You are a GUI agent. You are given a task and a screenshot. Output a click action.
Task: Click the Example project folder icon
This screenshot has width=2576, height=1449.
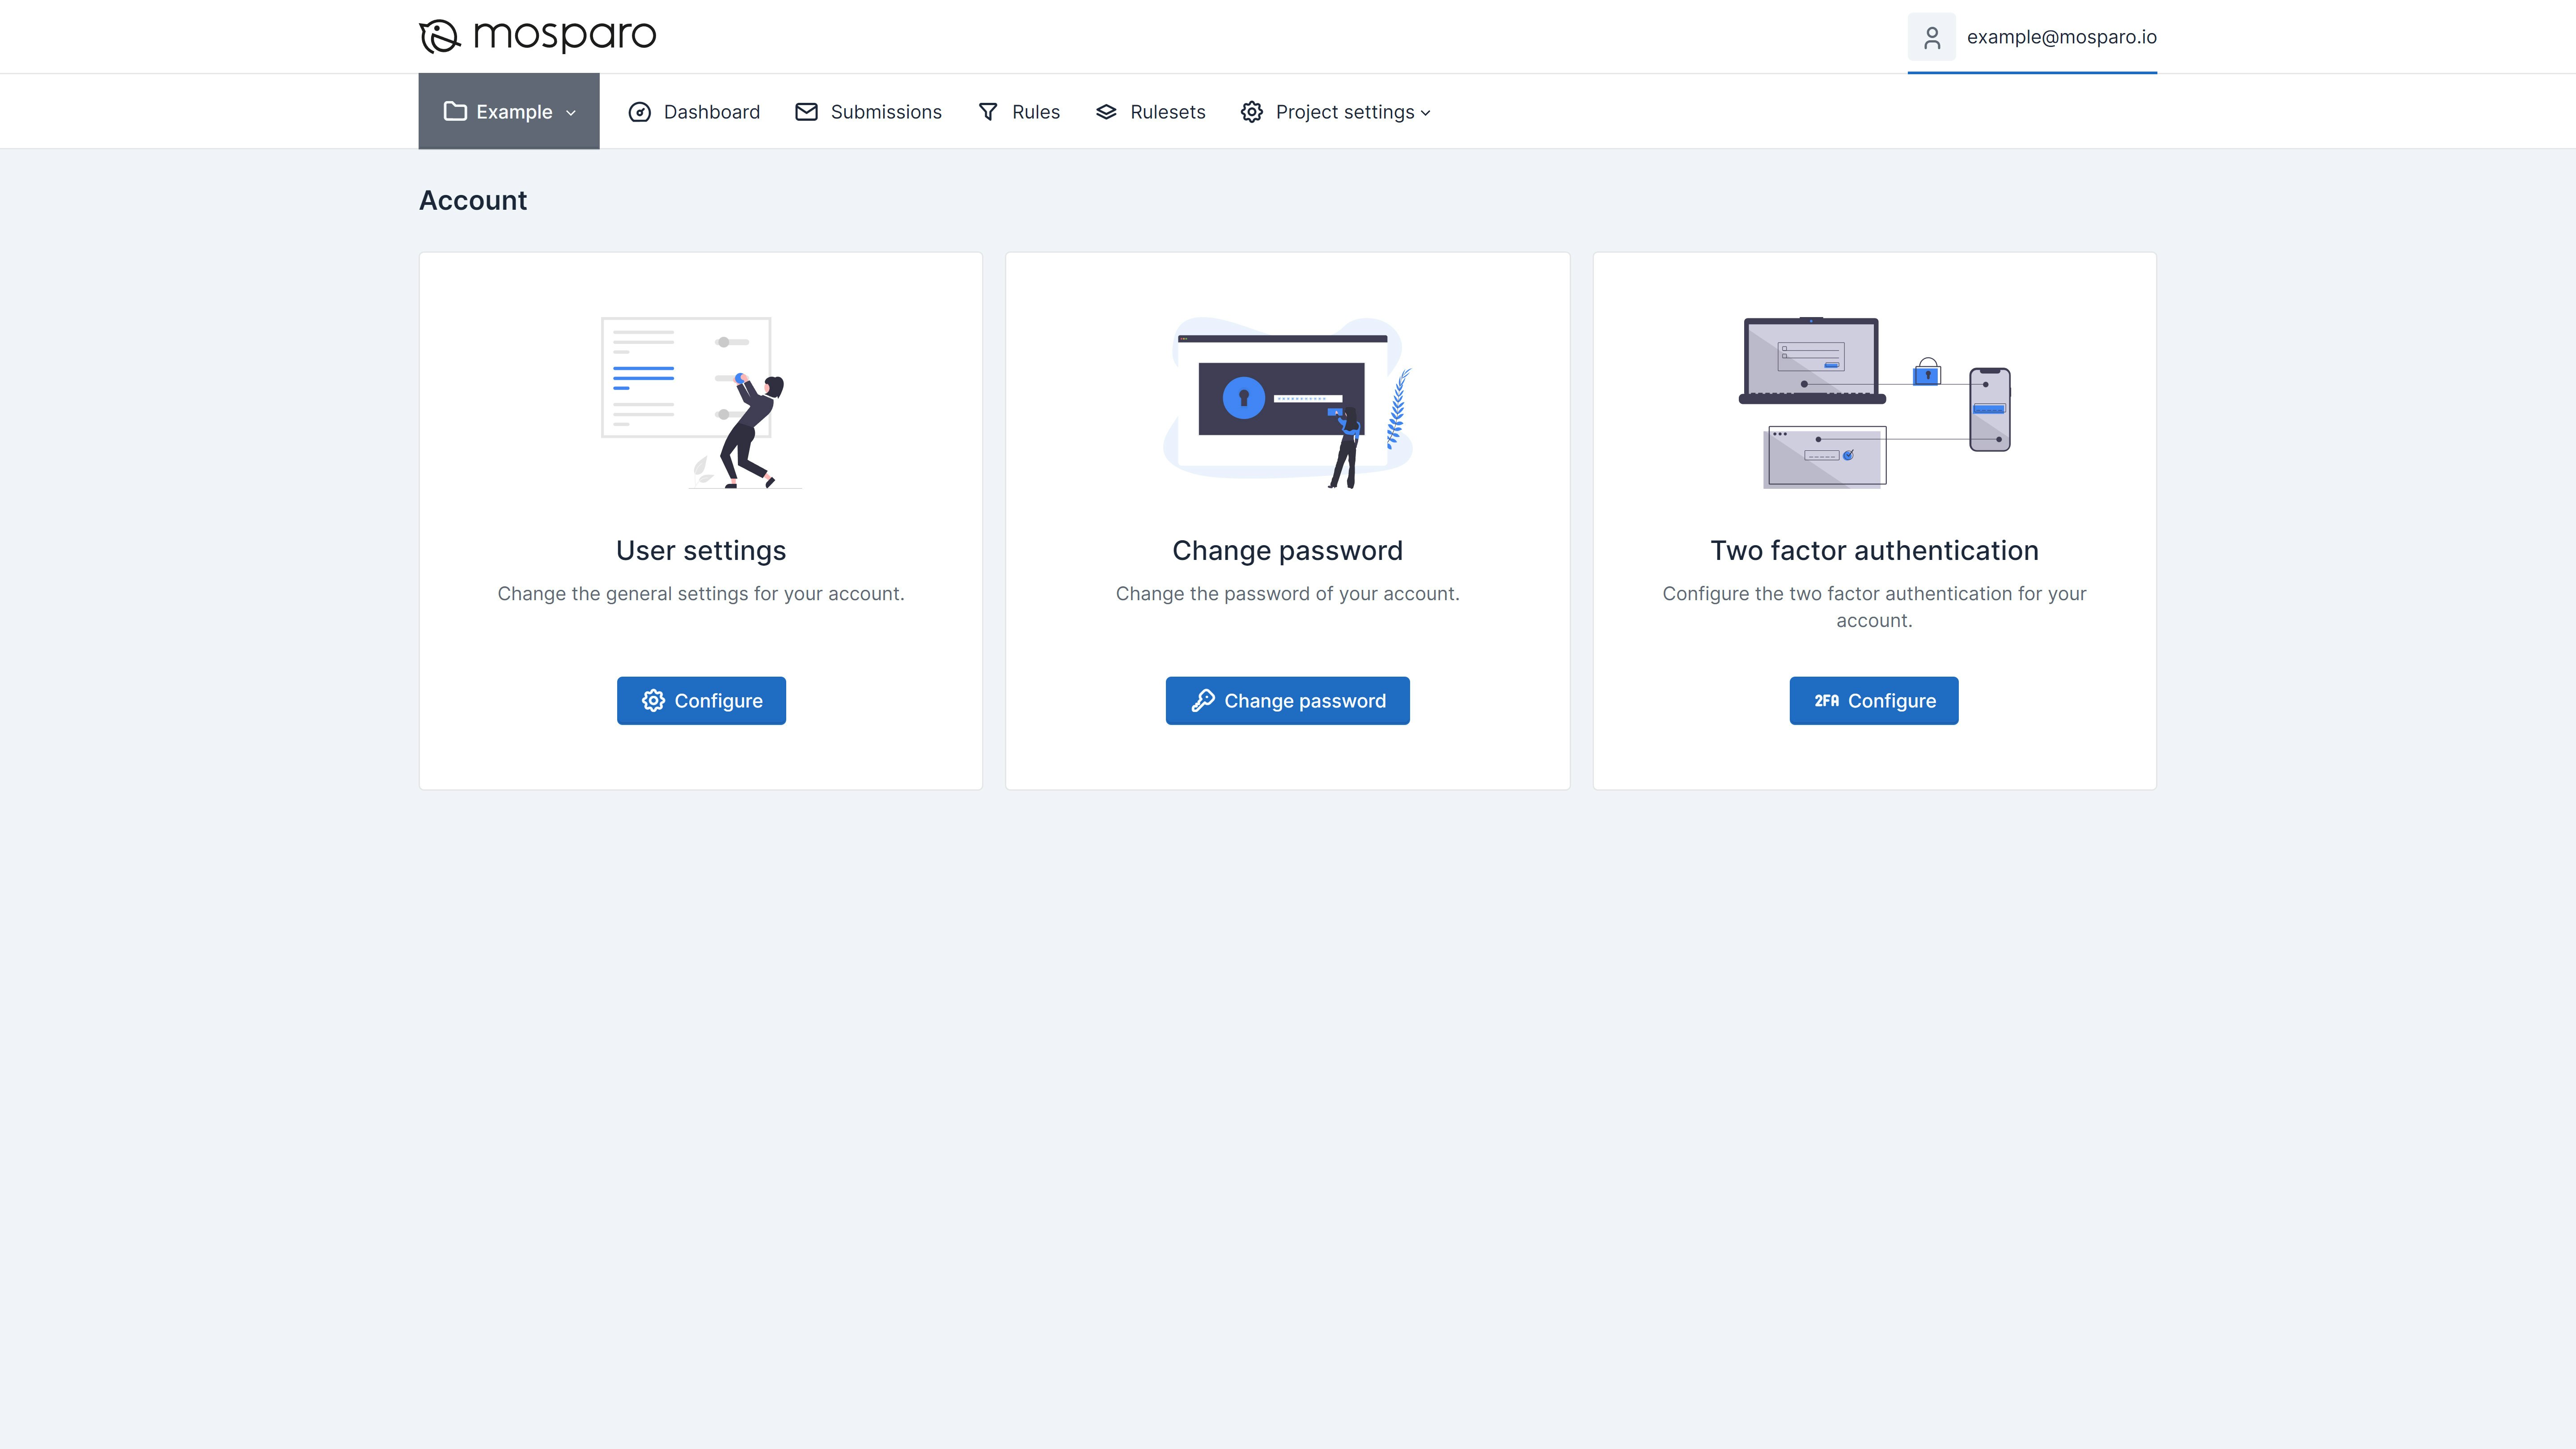point(455,111)
